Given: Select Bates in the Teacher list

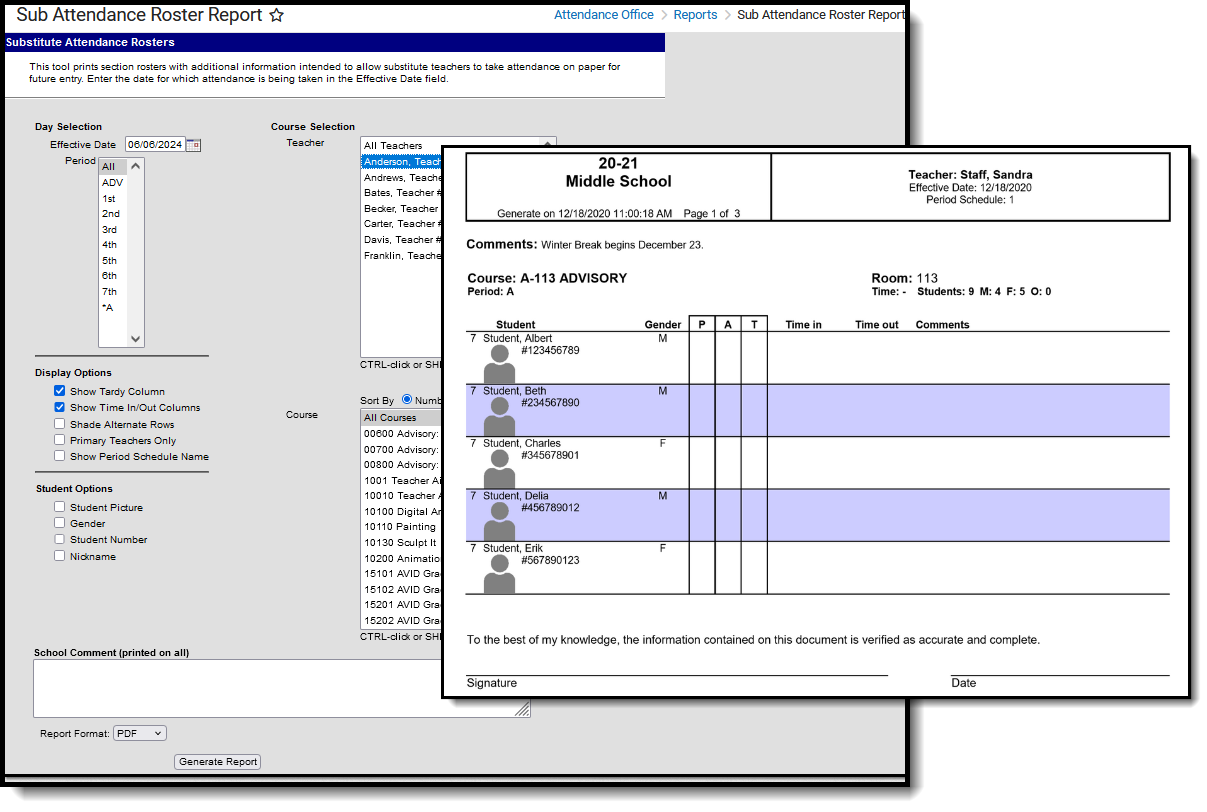Looking at the screenshot, I should click(402, 193).
